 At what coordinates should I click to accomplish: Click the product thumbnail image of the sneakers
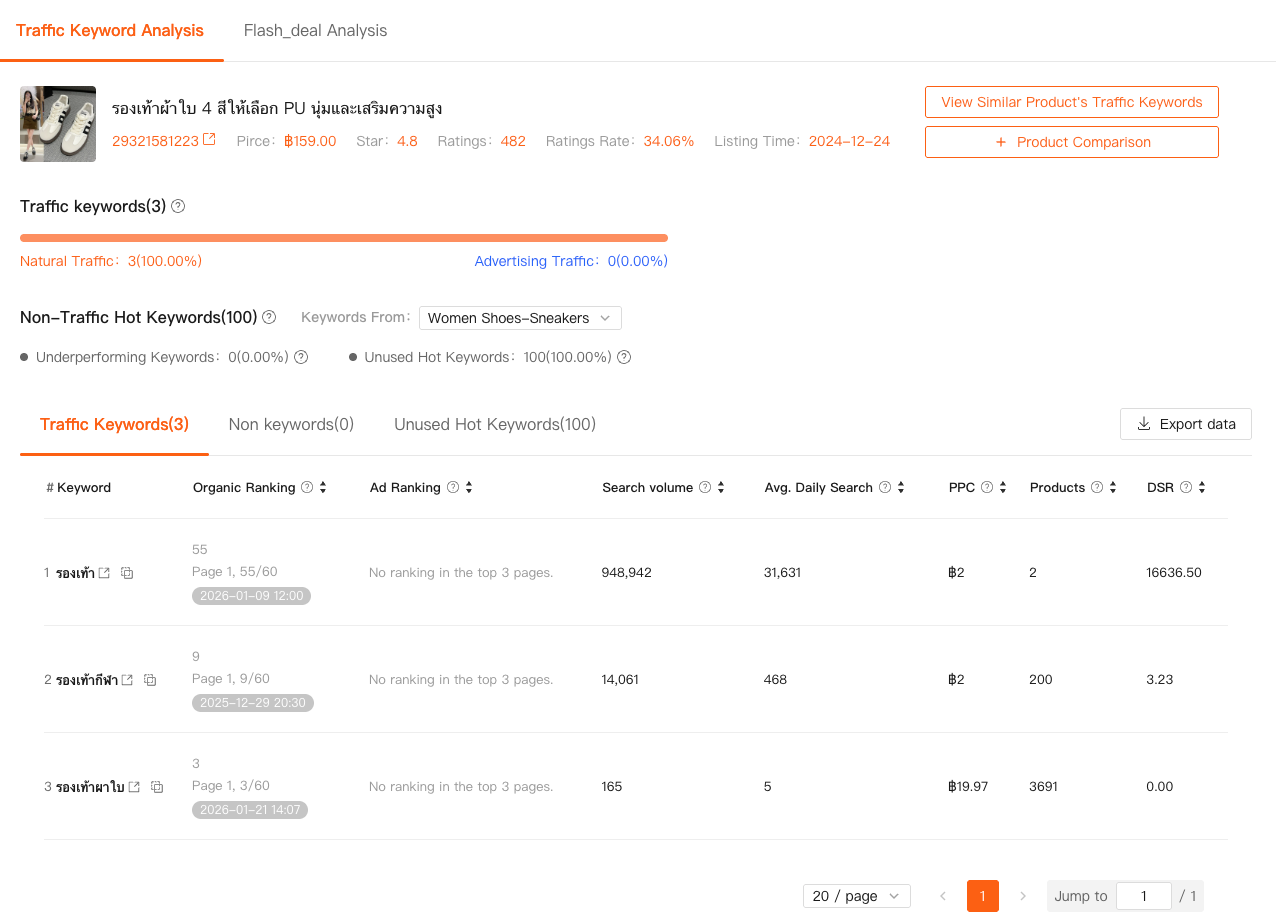tap(57, 123)
